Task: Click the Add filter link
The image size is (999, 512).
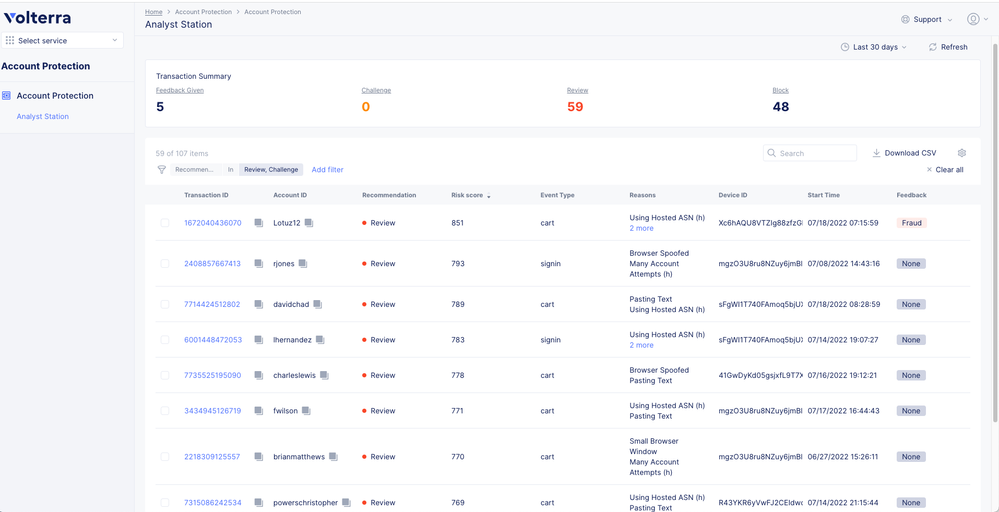Action: (327, 170)
